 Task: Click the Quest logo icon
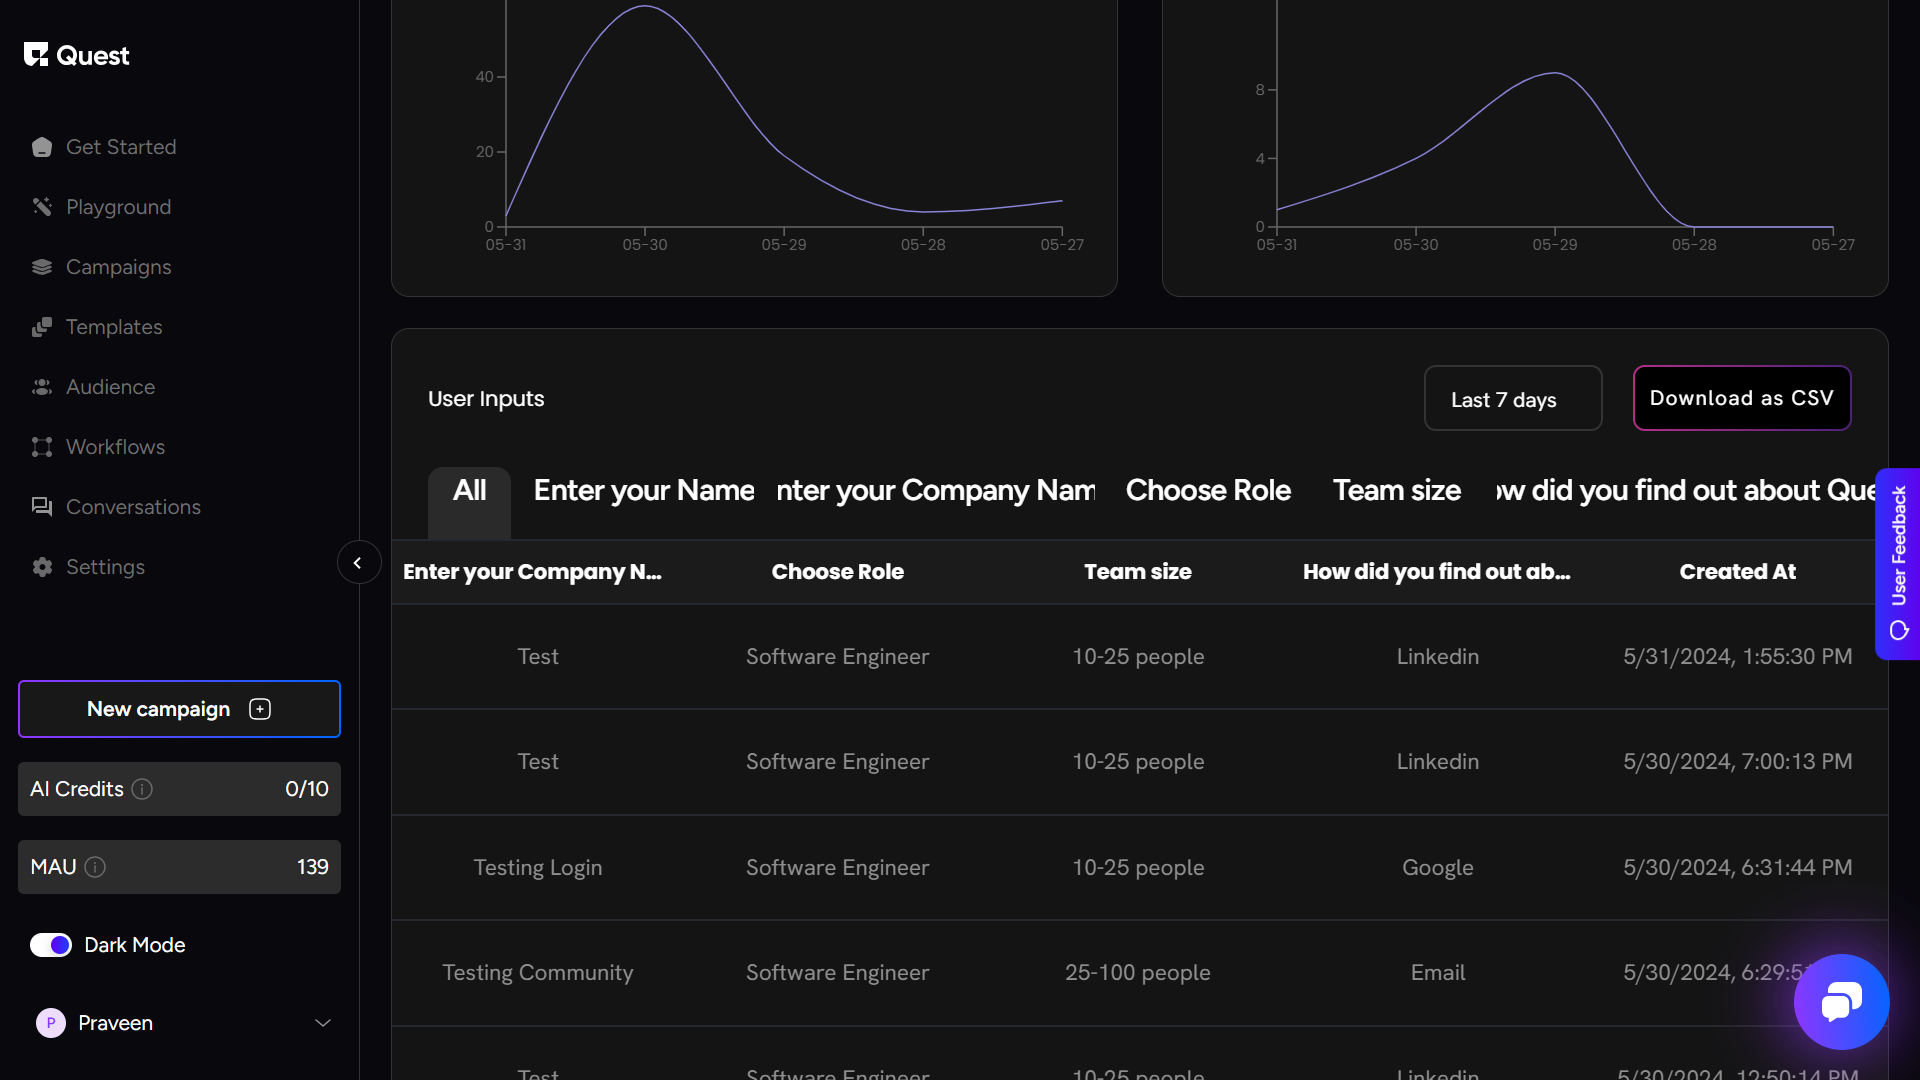36,55
